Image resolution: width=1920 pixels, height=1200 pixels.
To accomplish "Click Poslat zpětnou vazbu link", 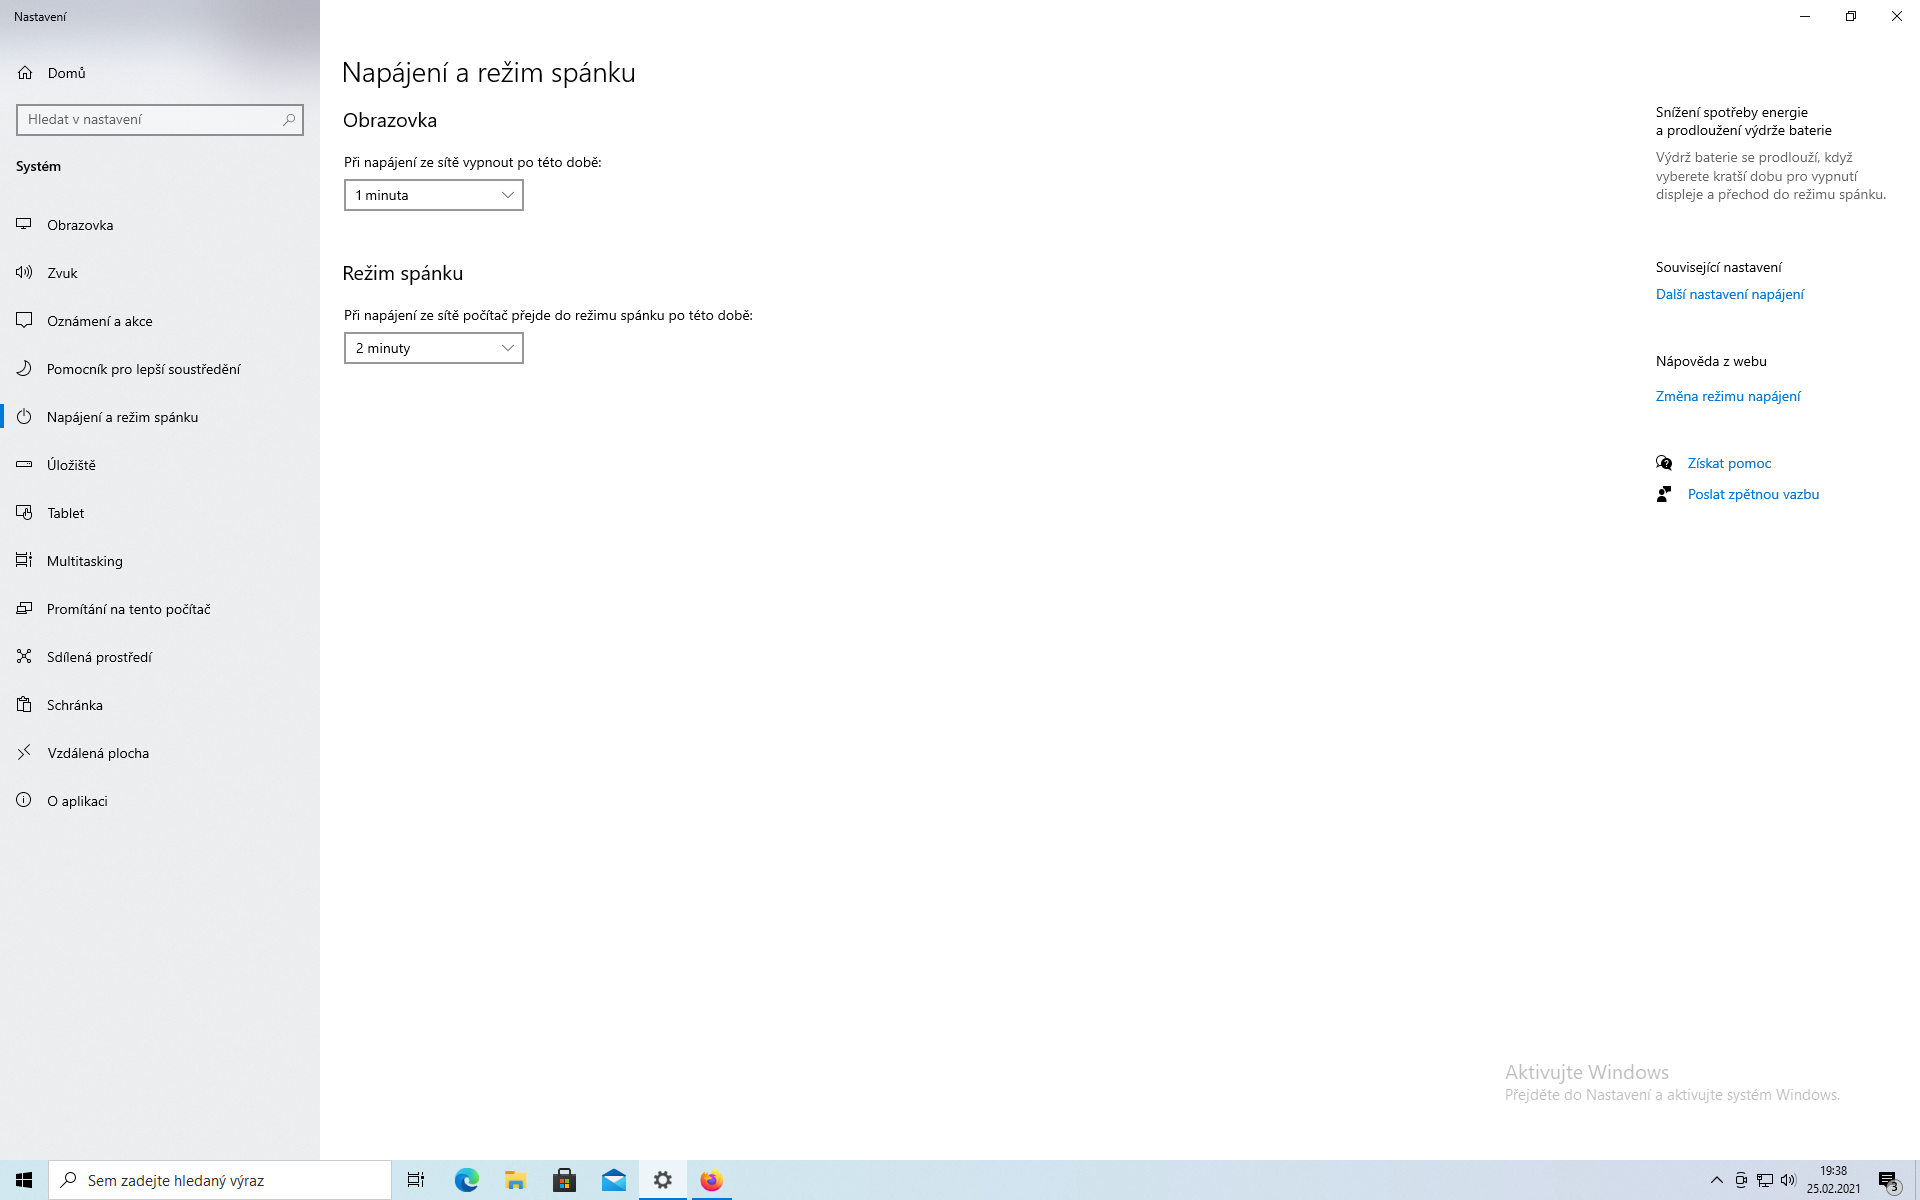I will tap(1752, 494).
